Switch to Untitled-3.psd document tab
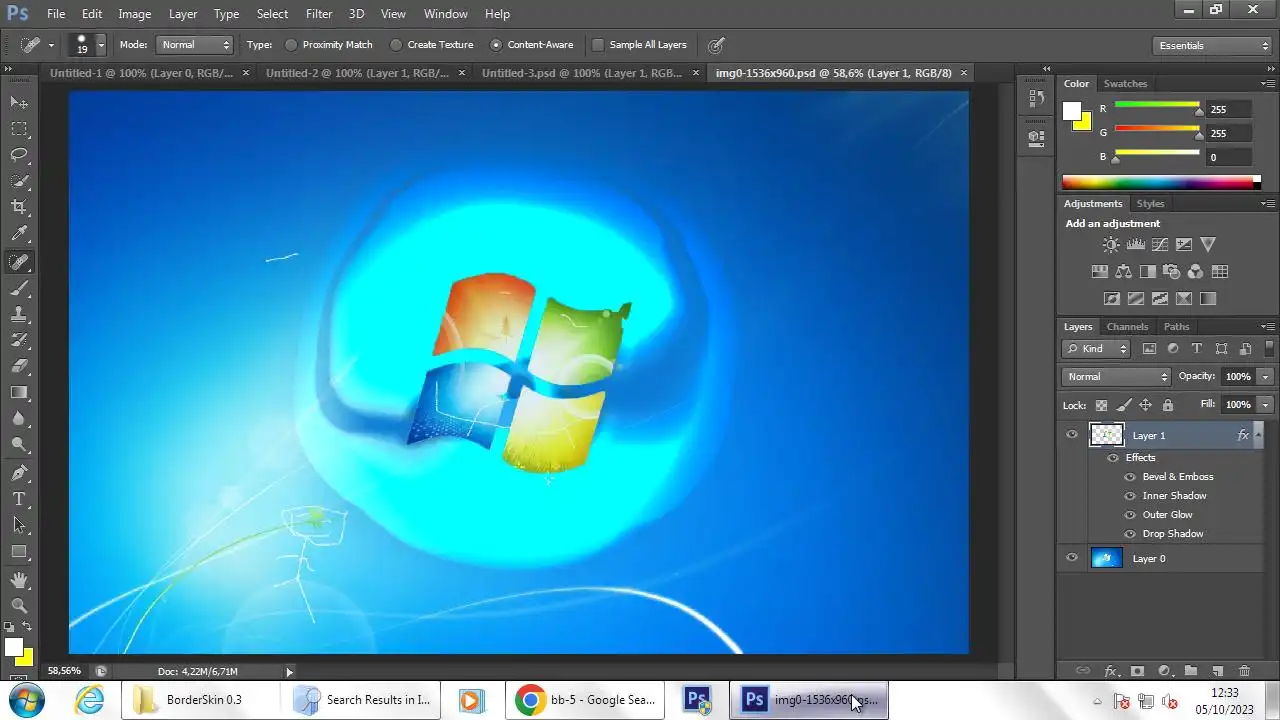1280x720 pixels. point(582,73)
